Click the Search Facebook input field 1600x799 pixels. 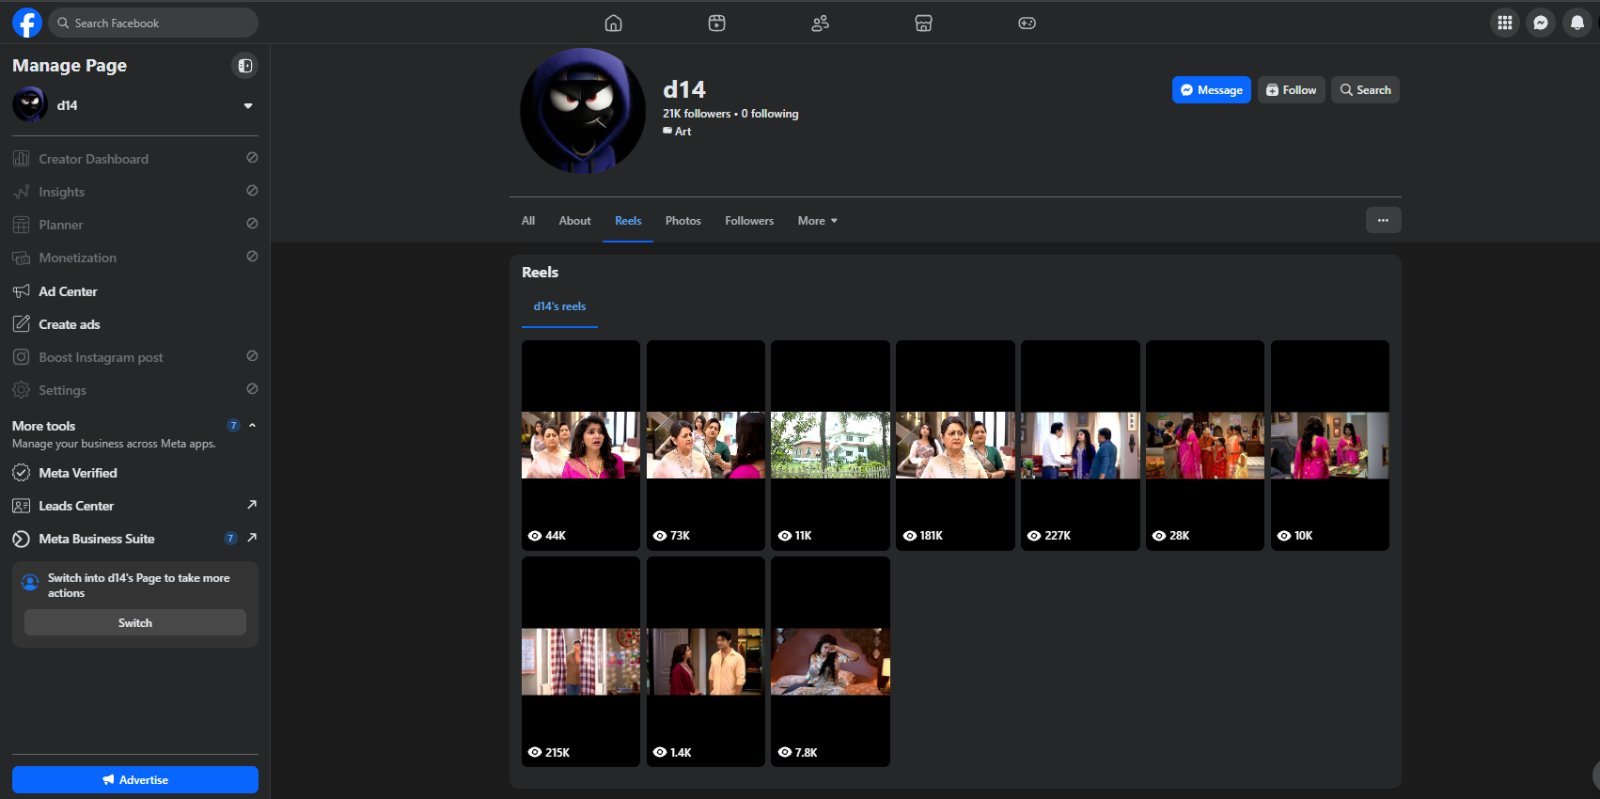click(153, 23)
